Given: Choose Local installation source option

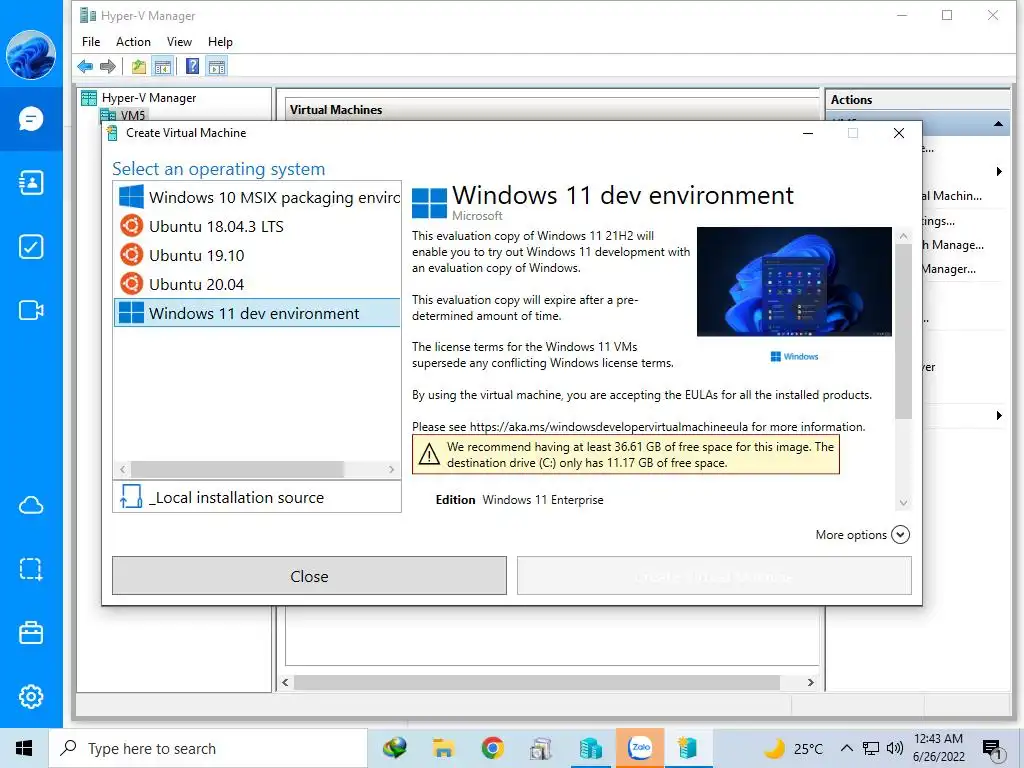Looking at the screenshot, I should click(x=257, y=497).
